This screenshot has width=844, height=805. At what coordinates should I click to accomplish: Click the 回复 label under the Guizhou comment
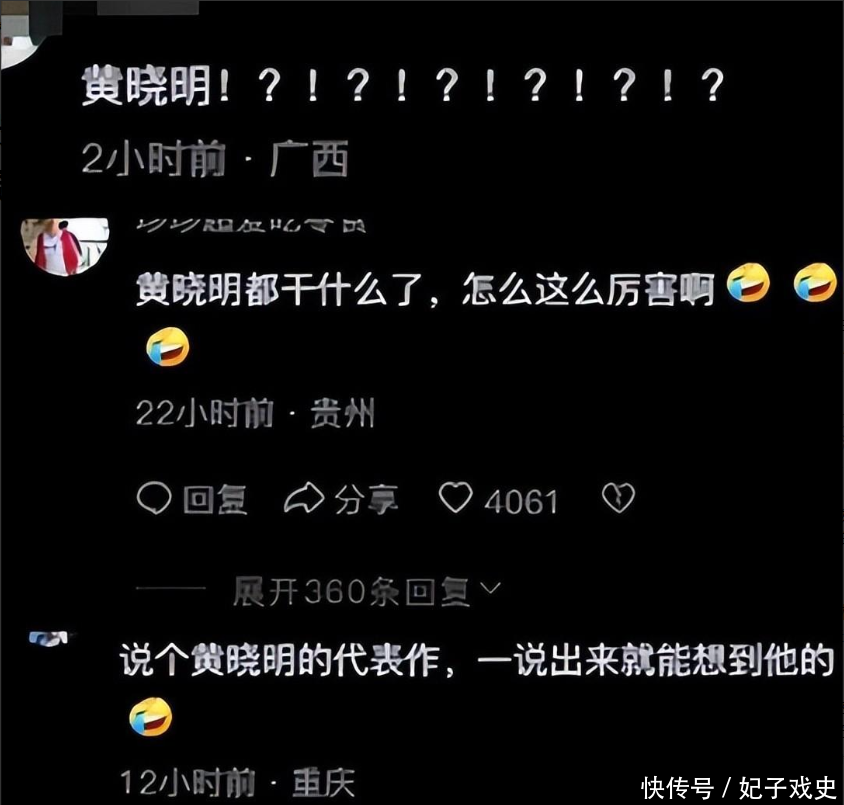pos(215,500)
